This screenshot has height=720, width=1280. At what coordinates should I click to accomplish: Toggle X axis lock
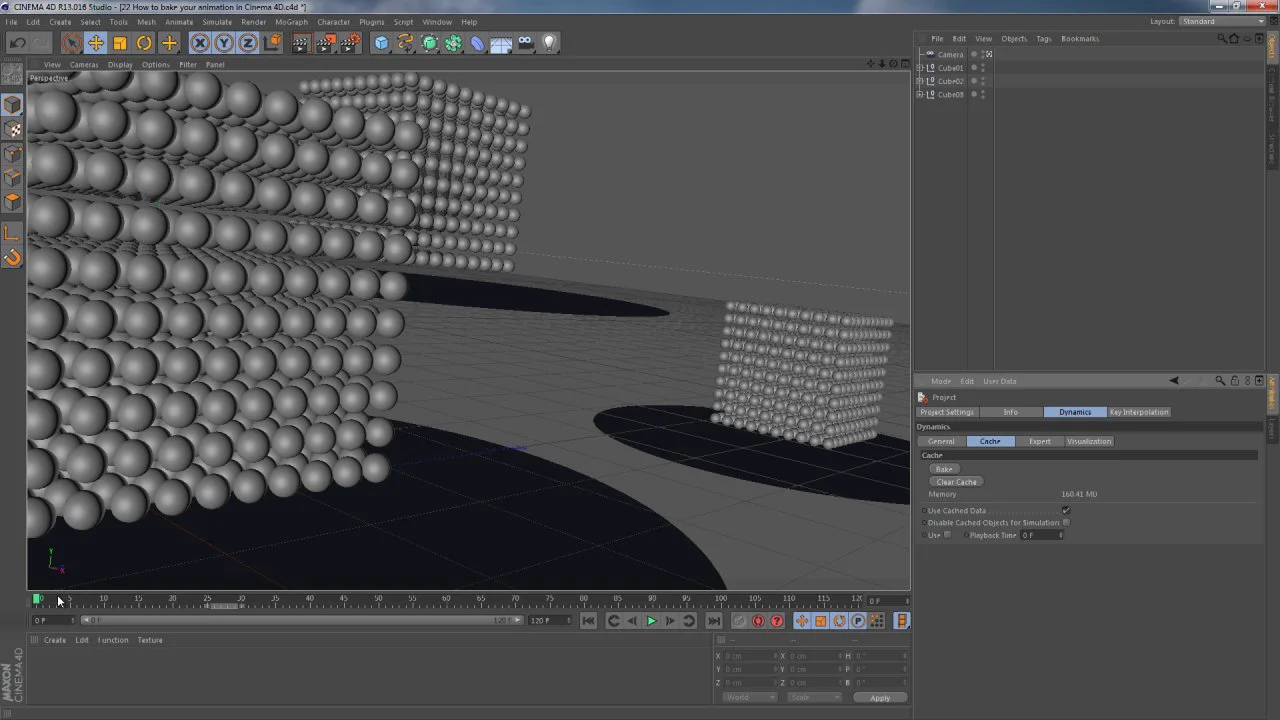[200, 42]
